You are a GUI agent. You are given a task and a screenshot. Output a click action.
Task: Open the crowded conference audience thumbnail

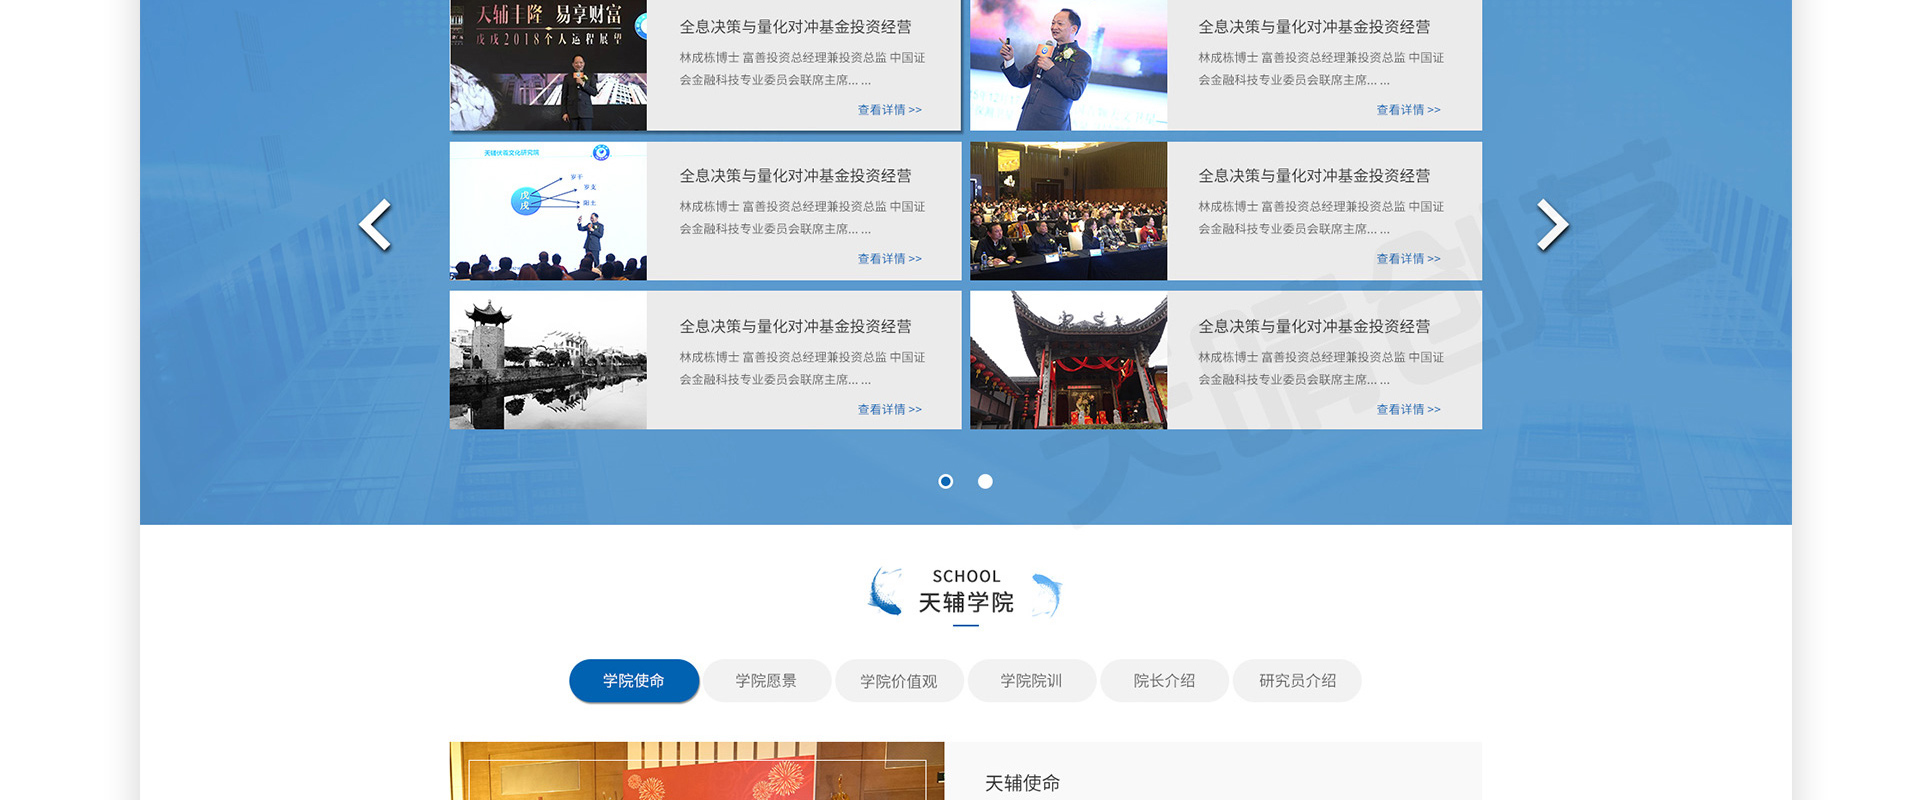pyautogui.click(x=1068, y=211)
